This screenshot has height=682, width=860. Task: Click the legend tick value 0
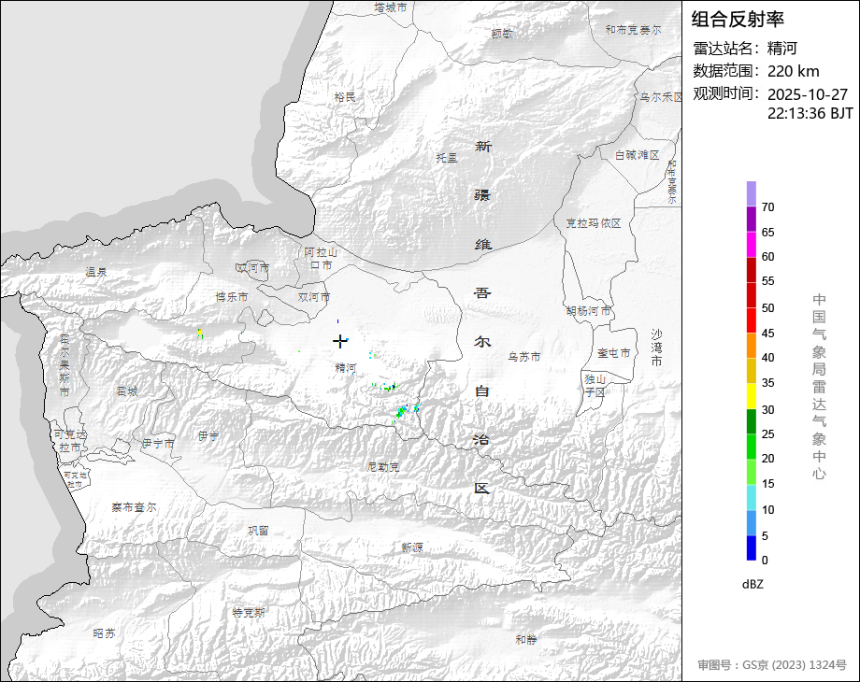pyautogui.click(x=765, y=560)
